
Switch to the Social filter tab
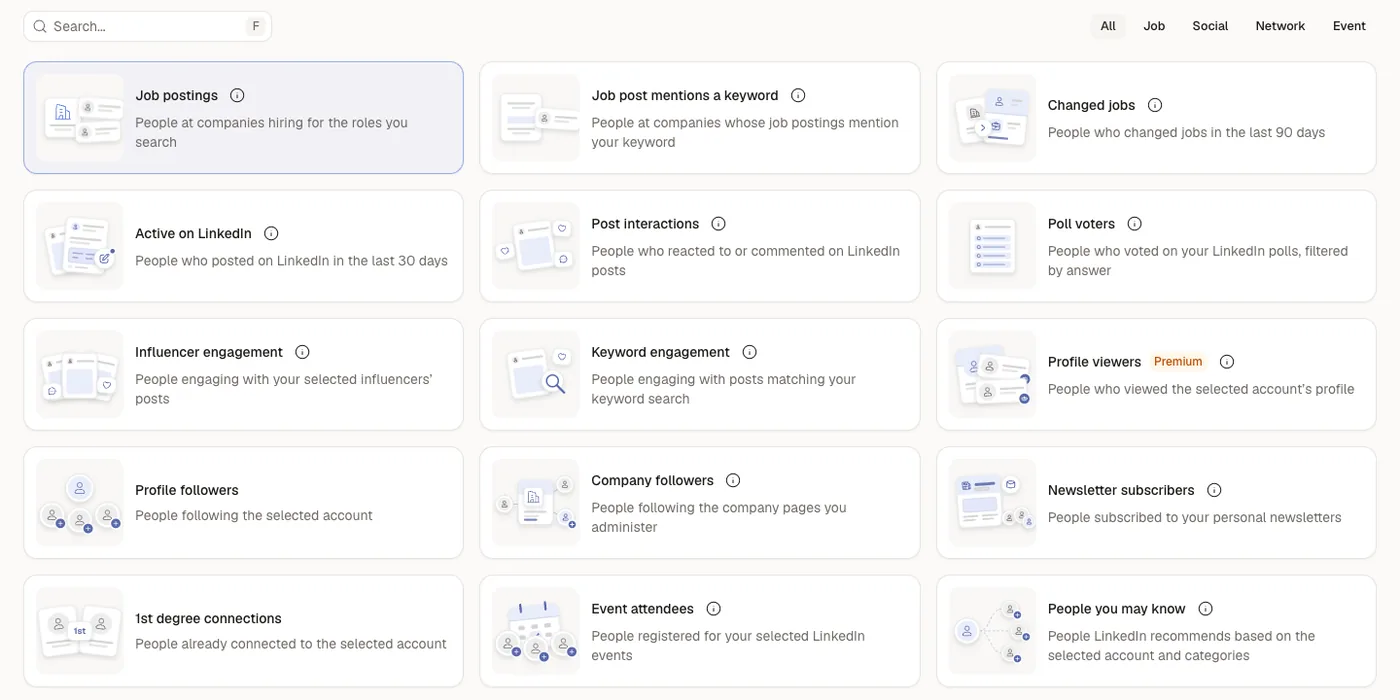click(x=1210, y=26)
